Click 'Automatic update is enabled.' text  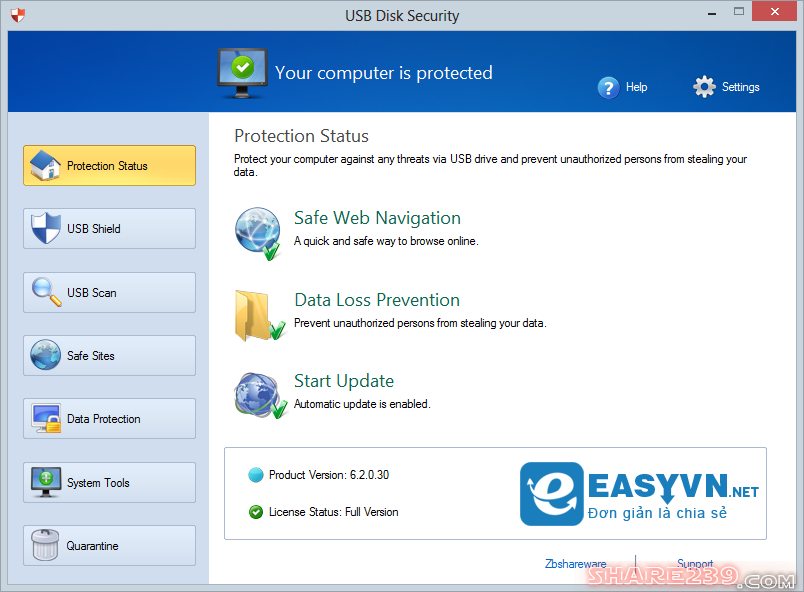(362, 404)
